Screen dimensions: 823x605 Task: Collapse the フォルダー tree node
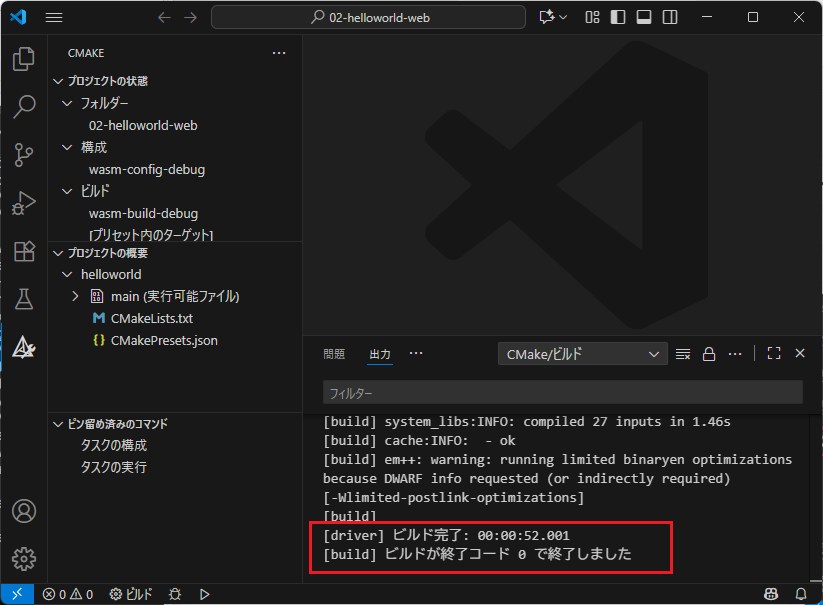(x=67, y=103)
